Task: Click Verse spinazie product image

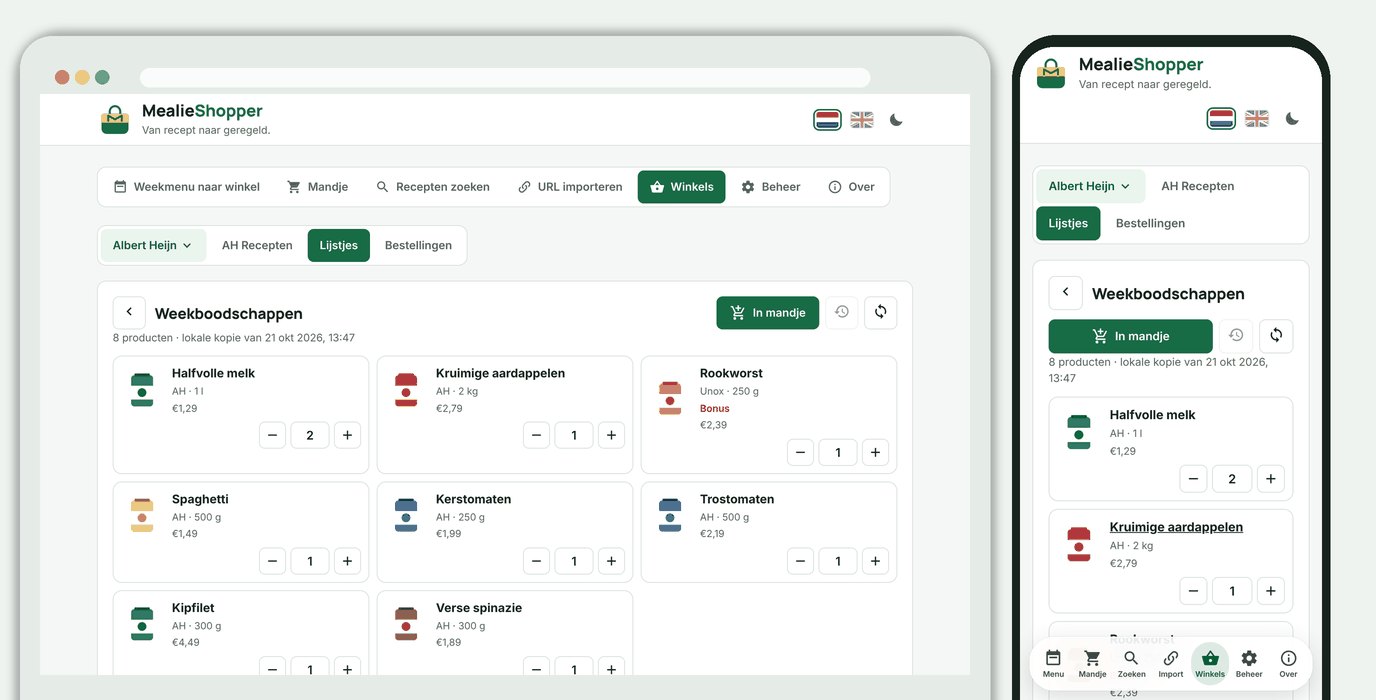Action: [x=406, y=623]
